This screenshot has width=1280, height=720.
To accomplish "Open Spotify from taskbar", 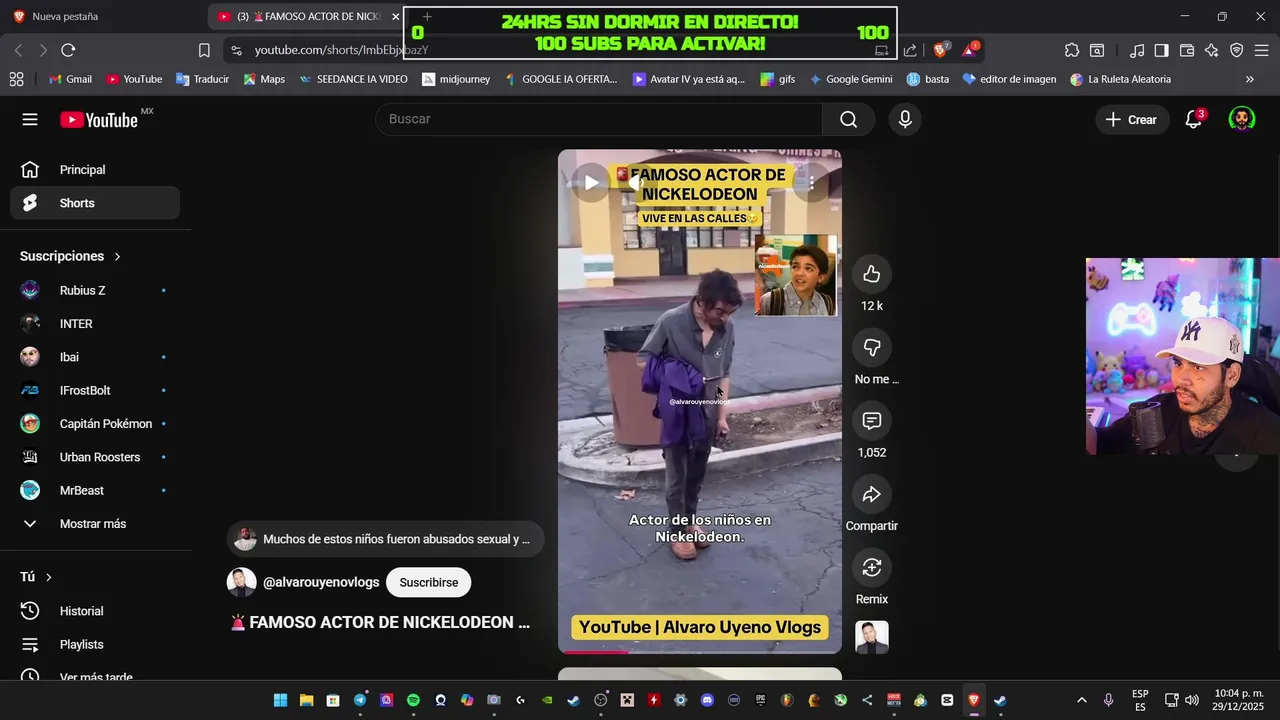I will (413, 700).
